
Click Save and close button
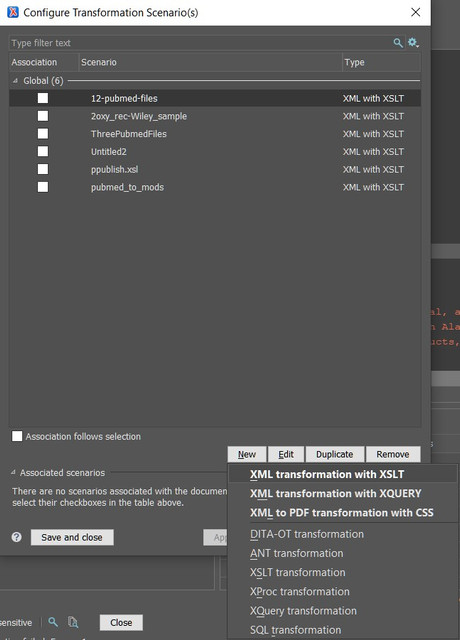click(72, 537)
